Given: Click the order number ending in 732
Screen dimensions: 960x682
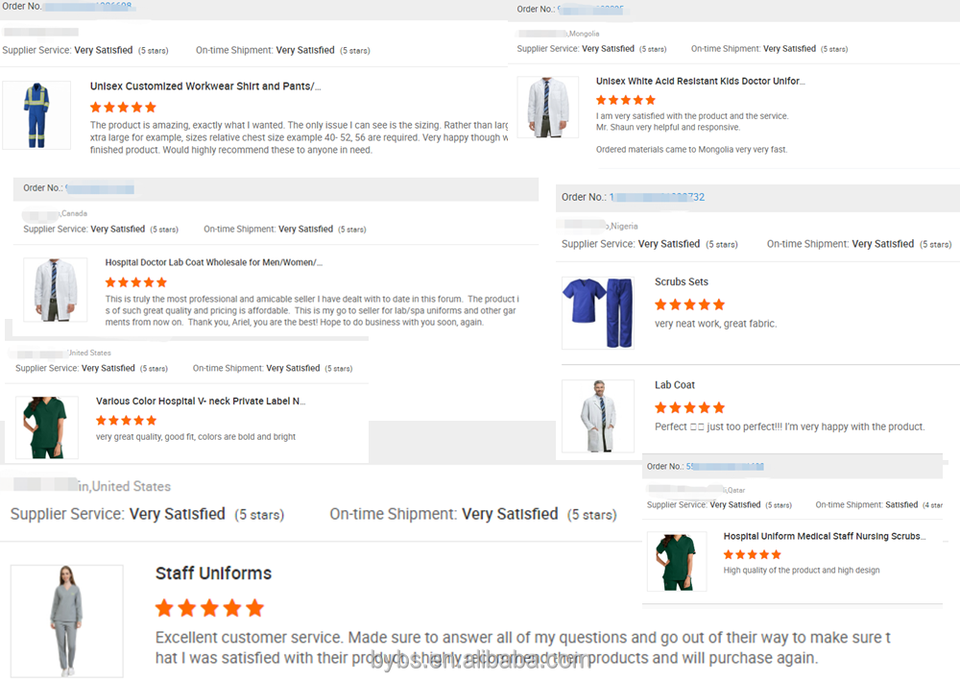Looking at the screenshot, I should [x=657, y=197].
